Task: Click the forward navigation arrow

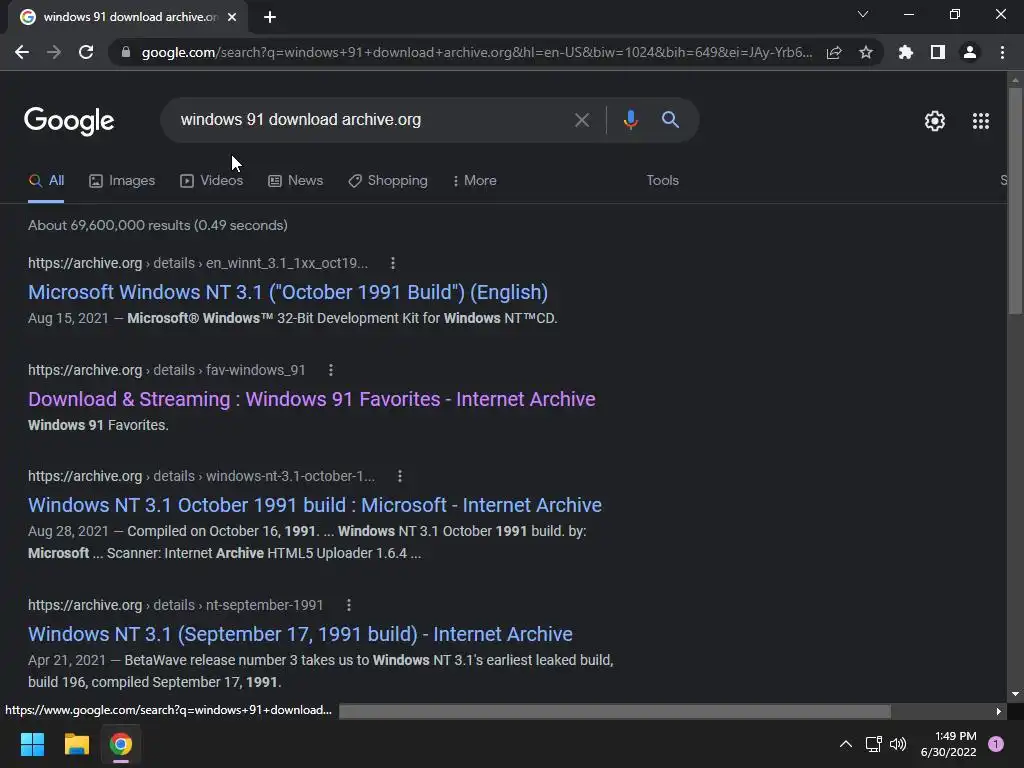Action: pyautogui.click(x=54, y=52)
